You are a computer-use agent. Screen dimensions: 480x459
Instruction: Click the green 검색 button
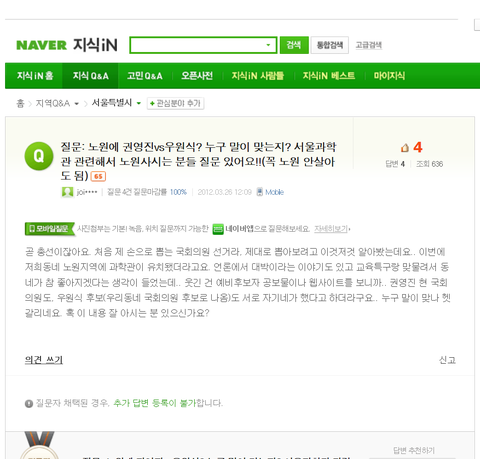[294, 45]
